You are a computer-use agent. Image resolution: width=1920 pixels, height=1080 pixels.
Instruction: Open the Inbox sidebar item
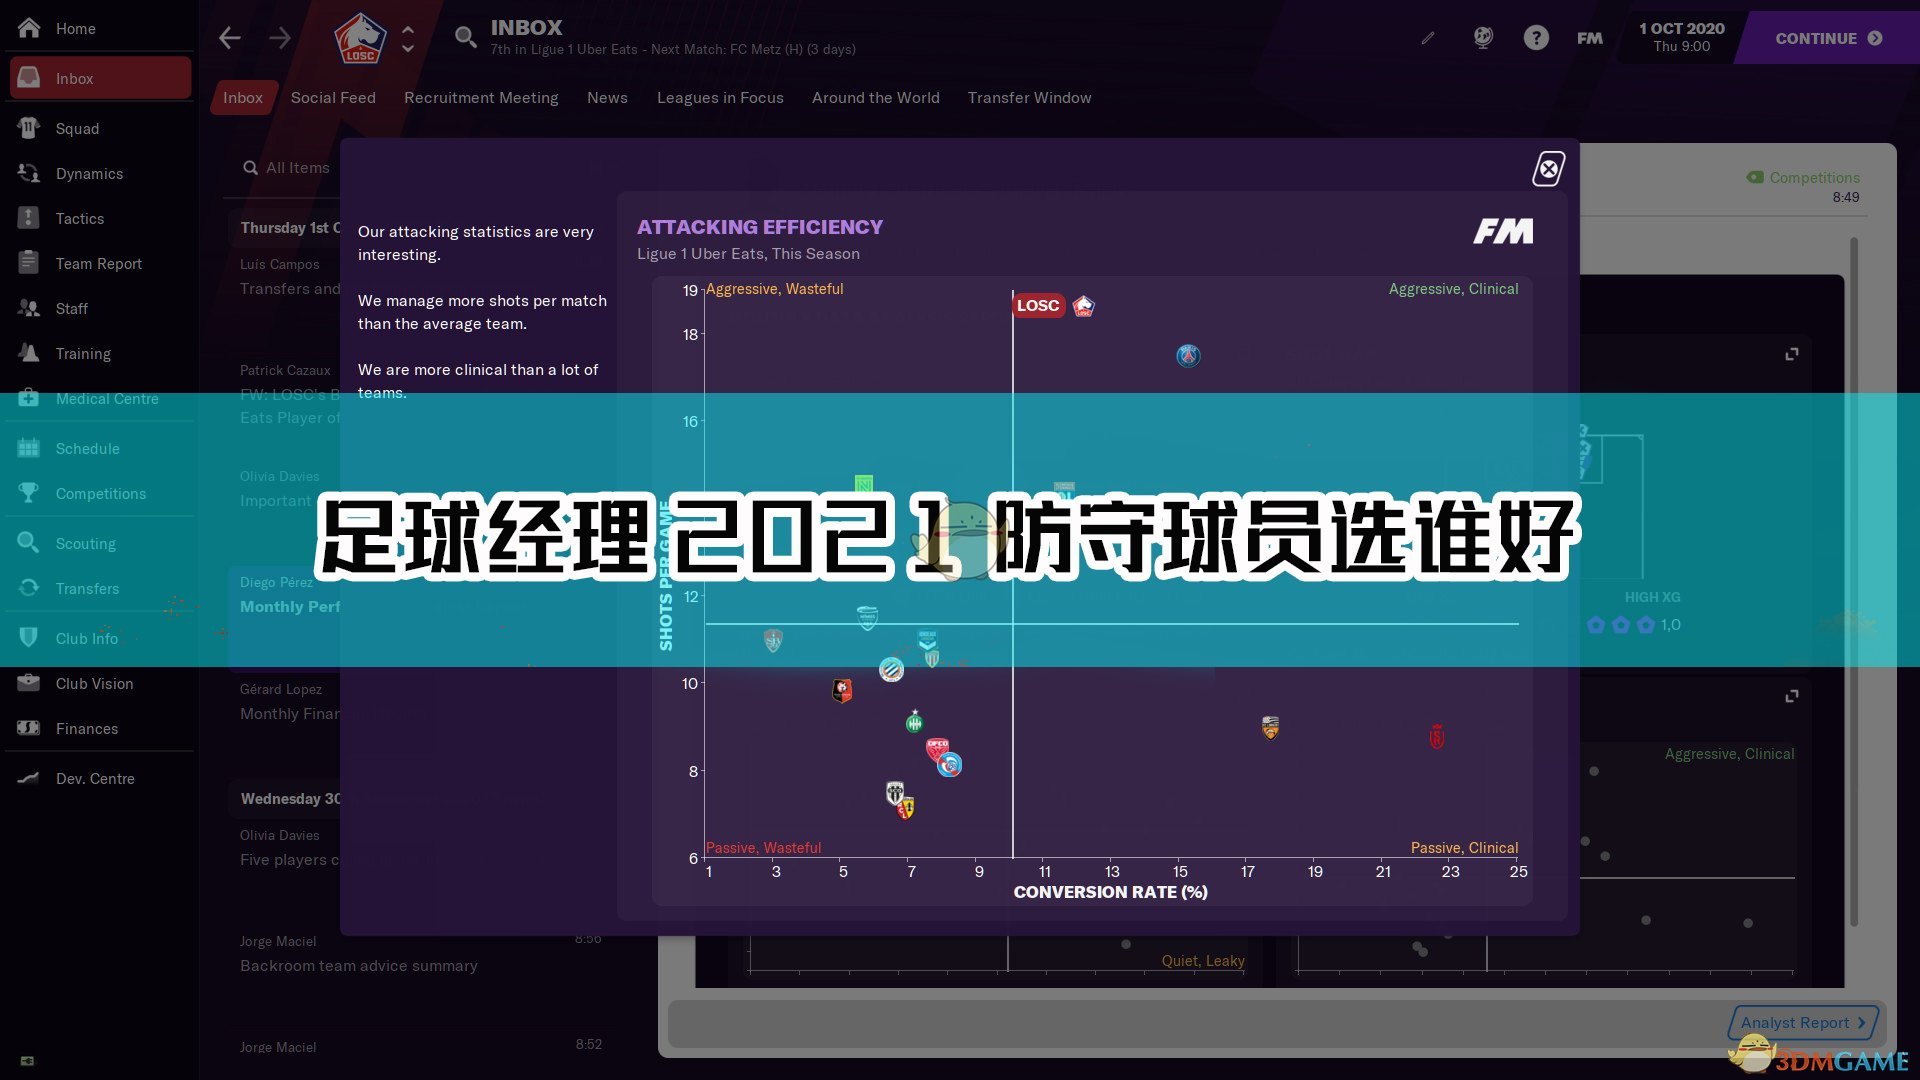100,78
